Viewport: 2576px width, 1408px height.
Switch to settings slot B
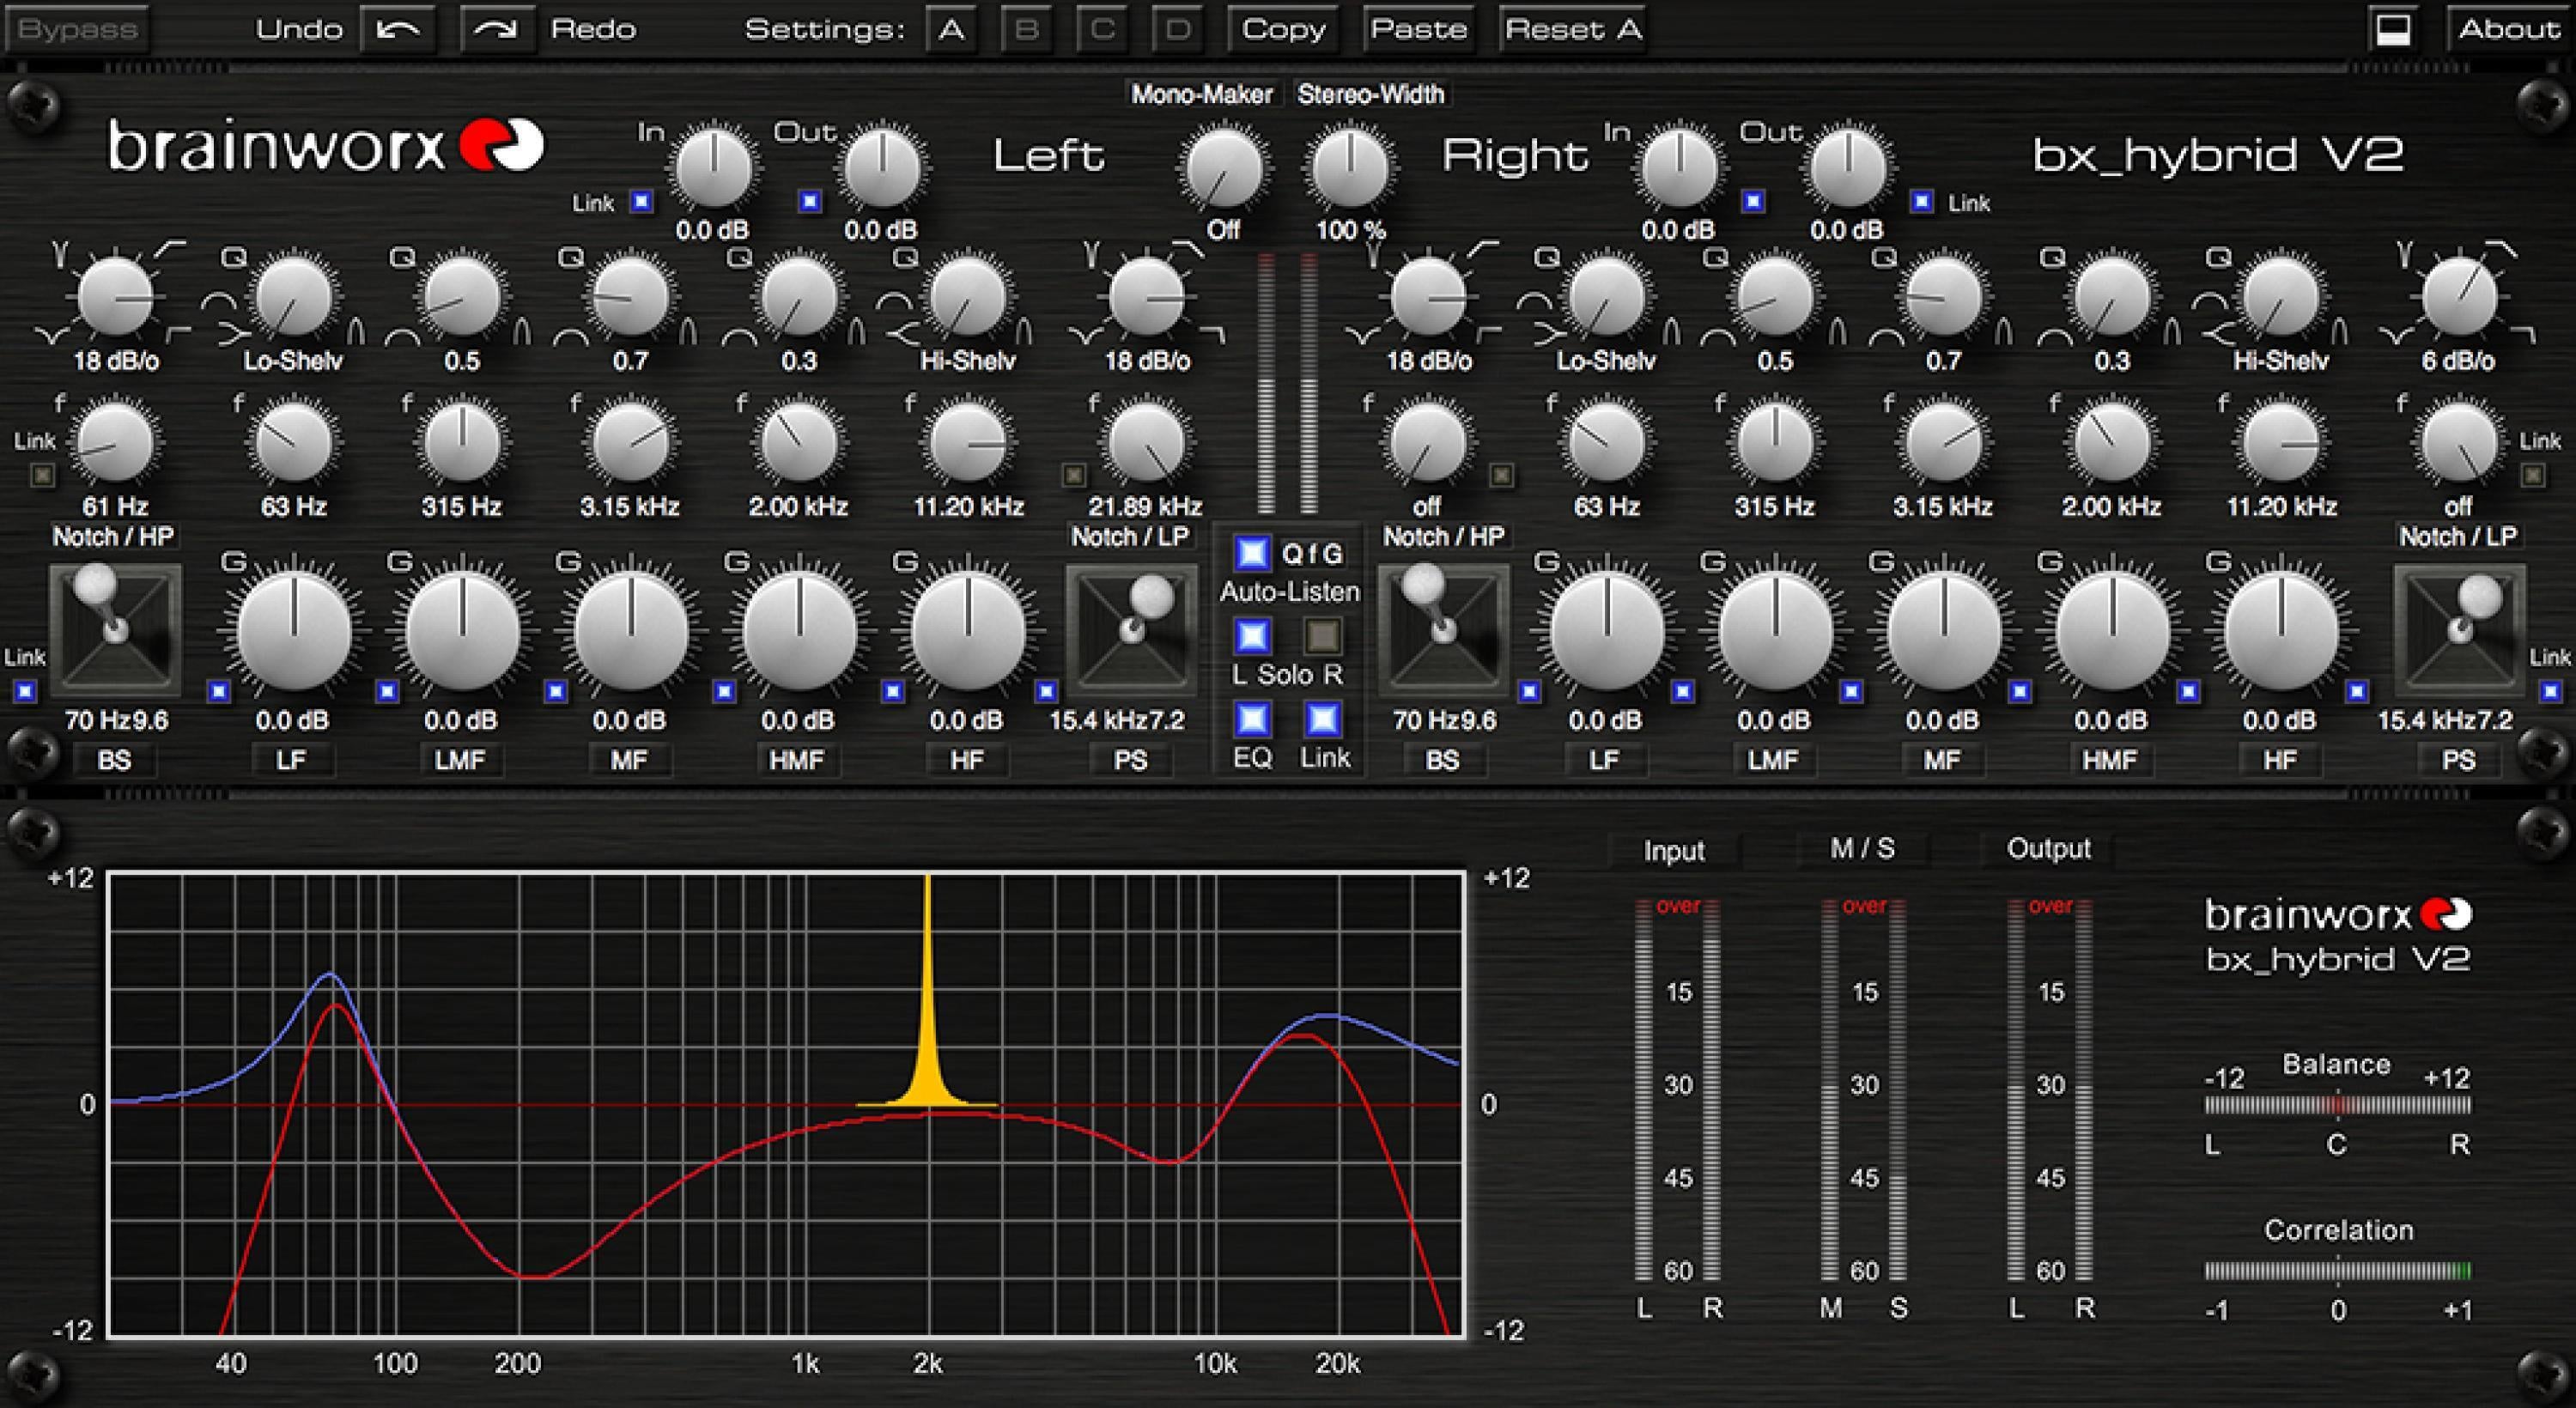1026,29
